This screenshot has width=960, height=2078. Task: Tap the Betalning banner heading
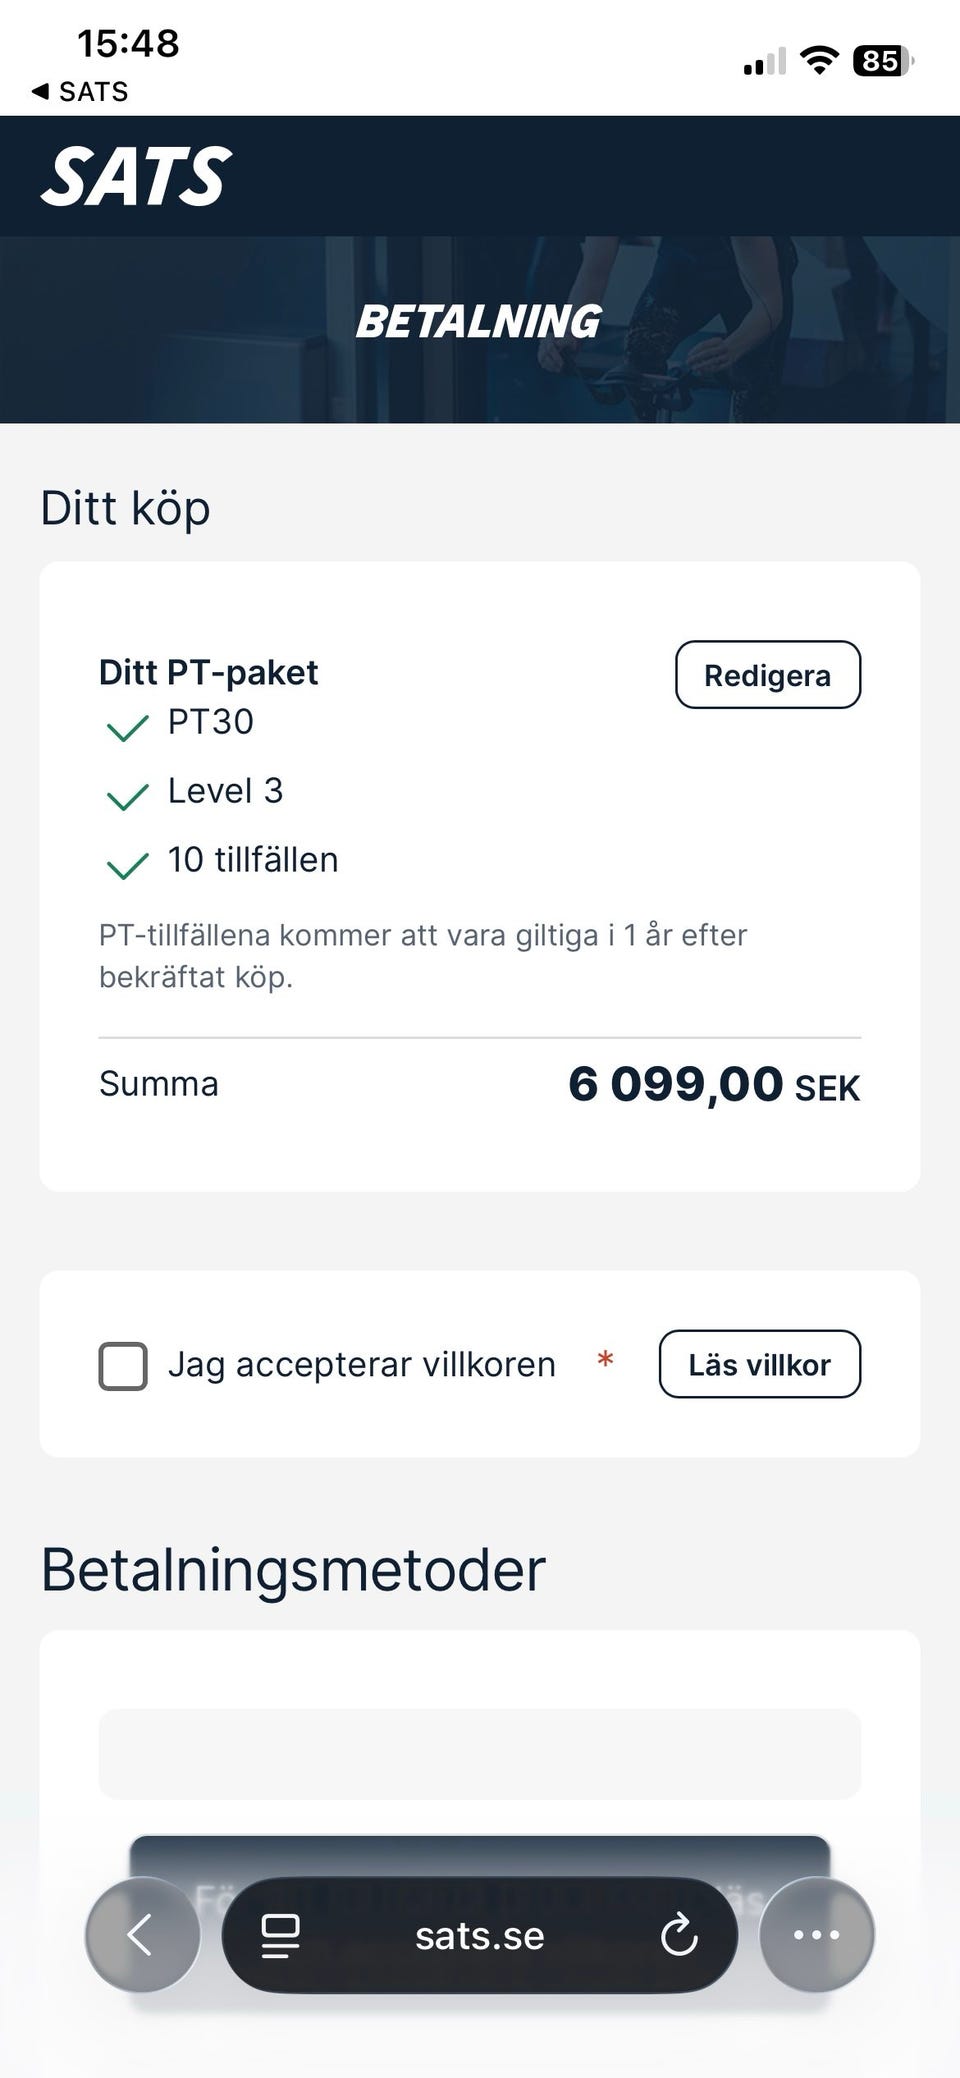click(x=479, y=322)
